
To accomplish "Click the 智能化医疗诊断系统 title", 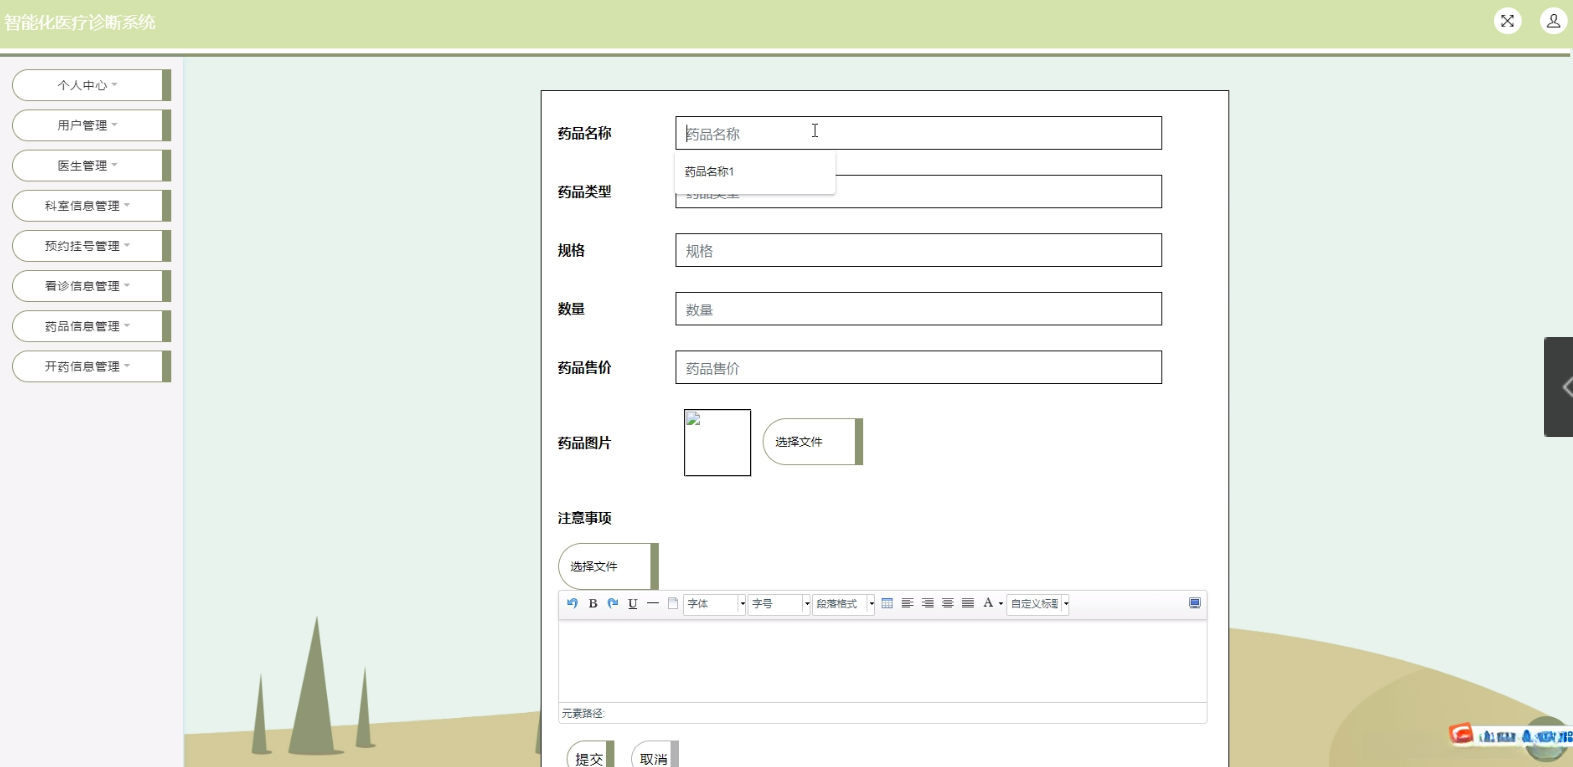I will [80, 22].
